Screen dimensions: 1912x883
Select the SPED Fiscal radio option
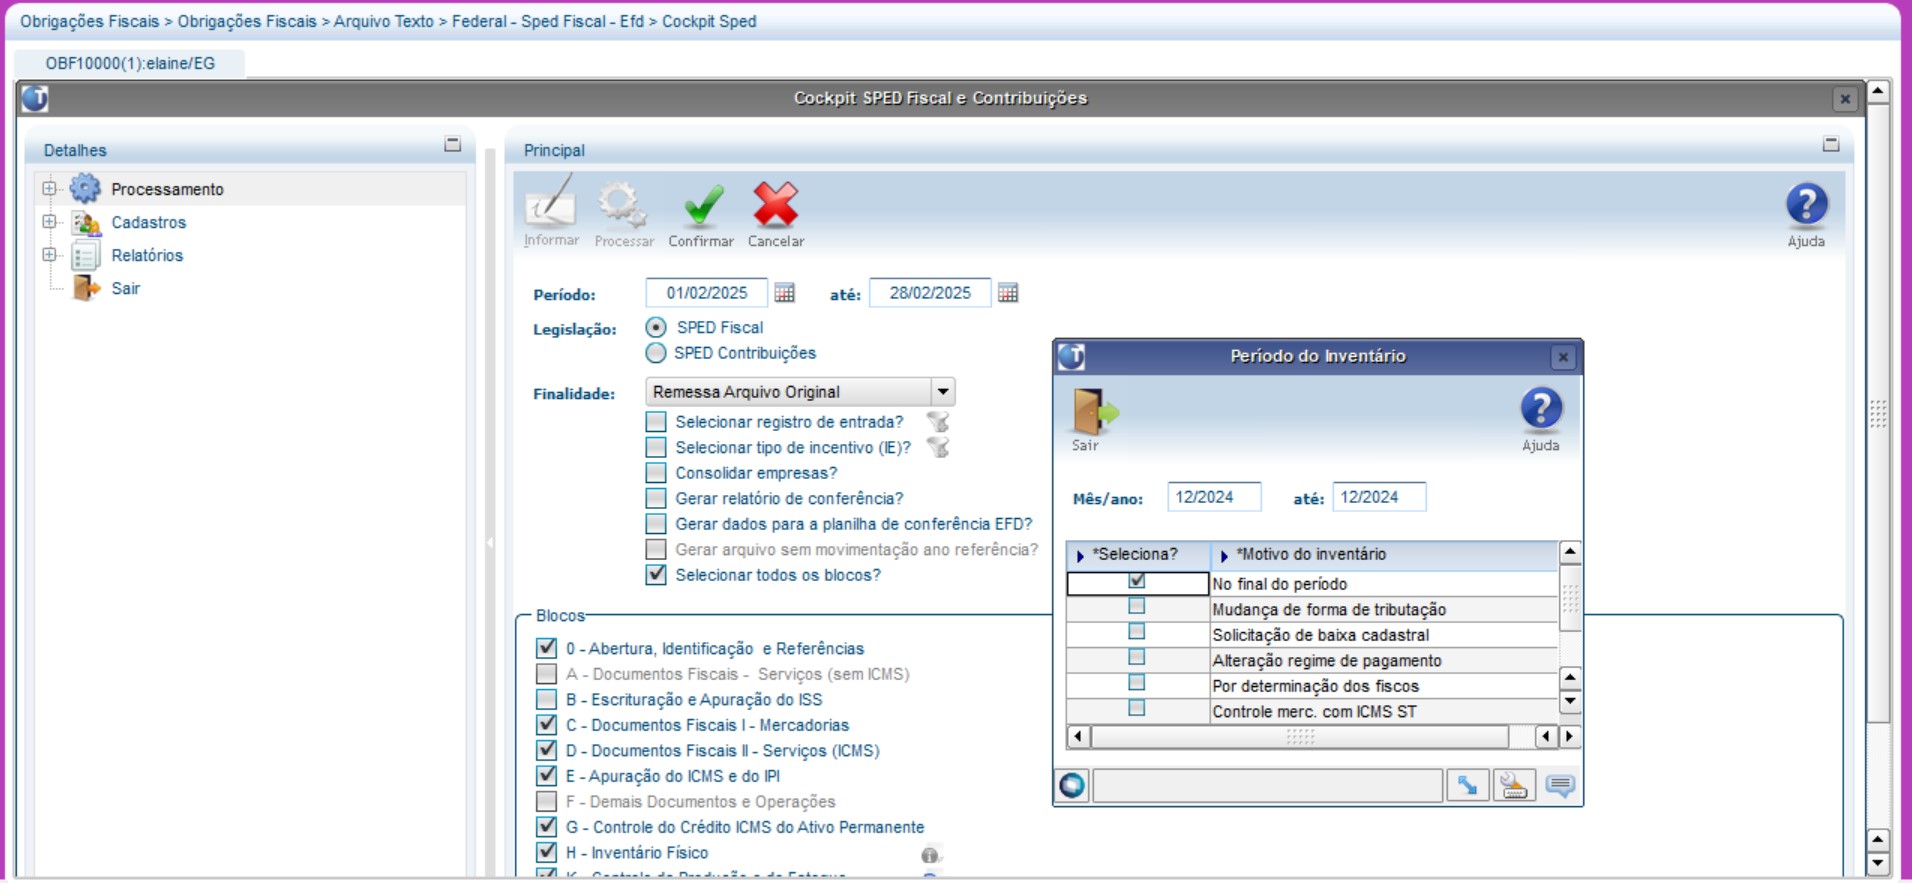(656, 327)
